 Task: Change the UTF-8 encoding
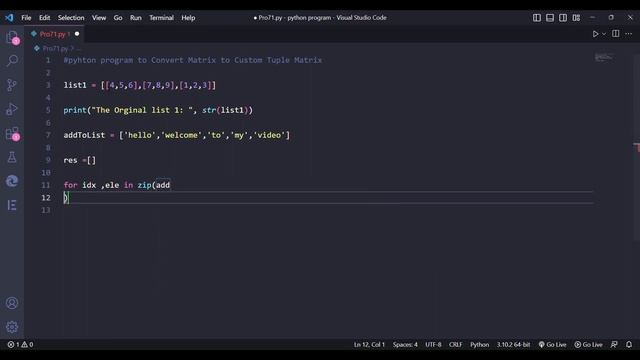coord(433,344)
